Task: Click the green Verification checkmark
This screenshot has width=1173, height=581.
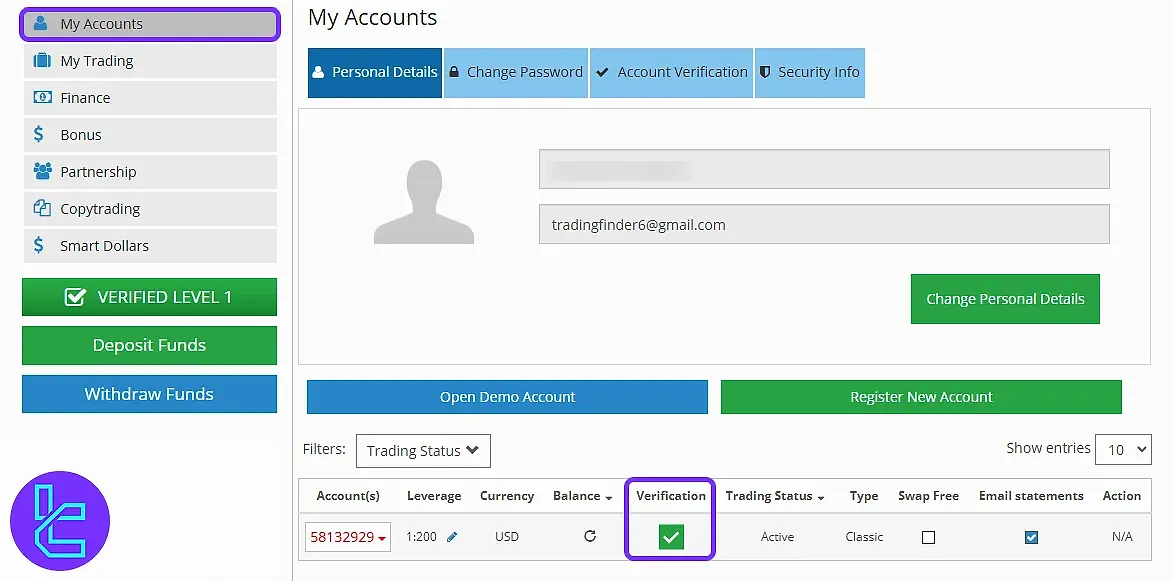Action: pos(670,537)
